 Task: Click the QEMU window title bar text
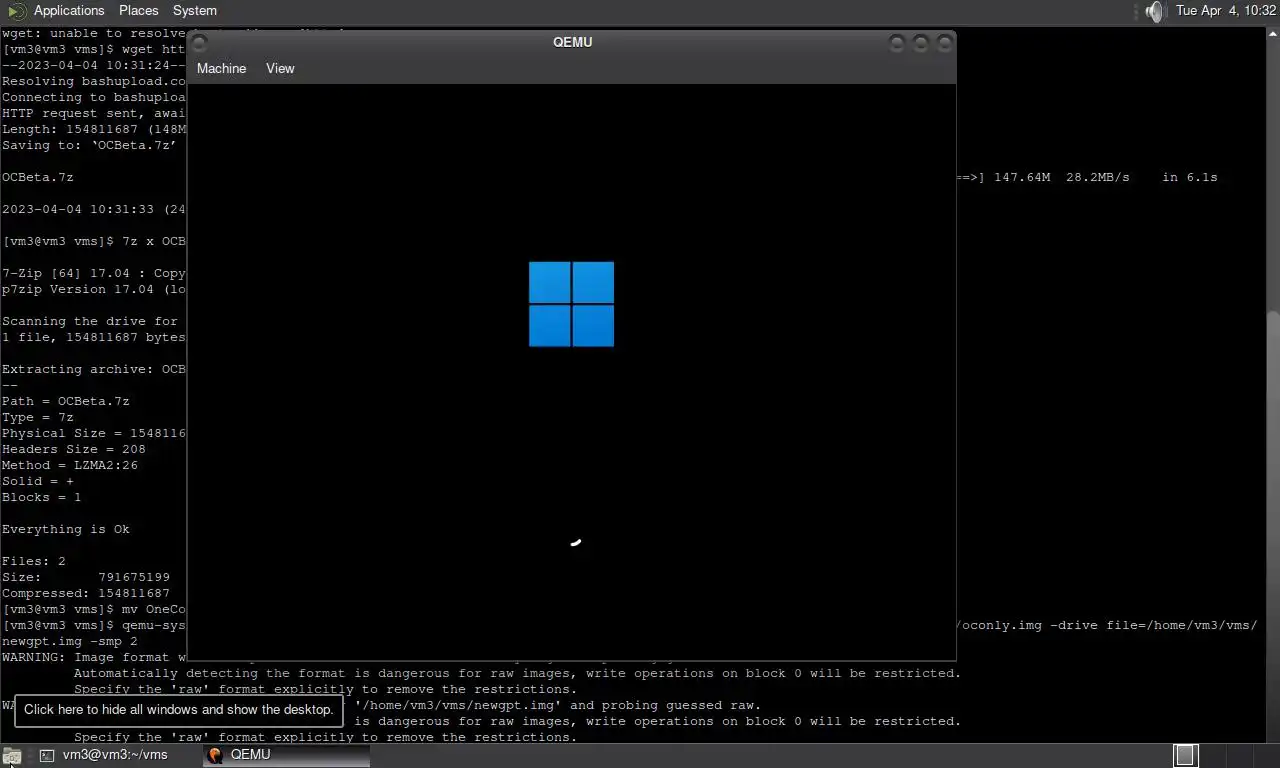click(572, 42)
